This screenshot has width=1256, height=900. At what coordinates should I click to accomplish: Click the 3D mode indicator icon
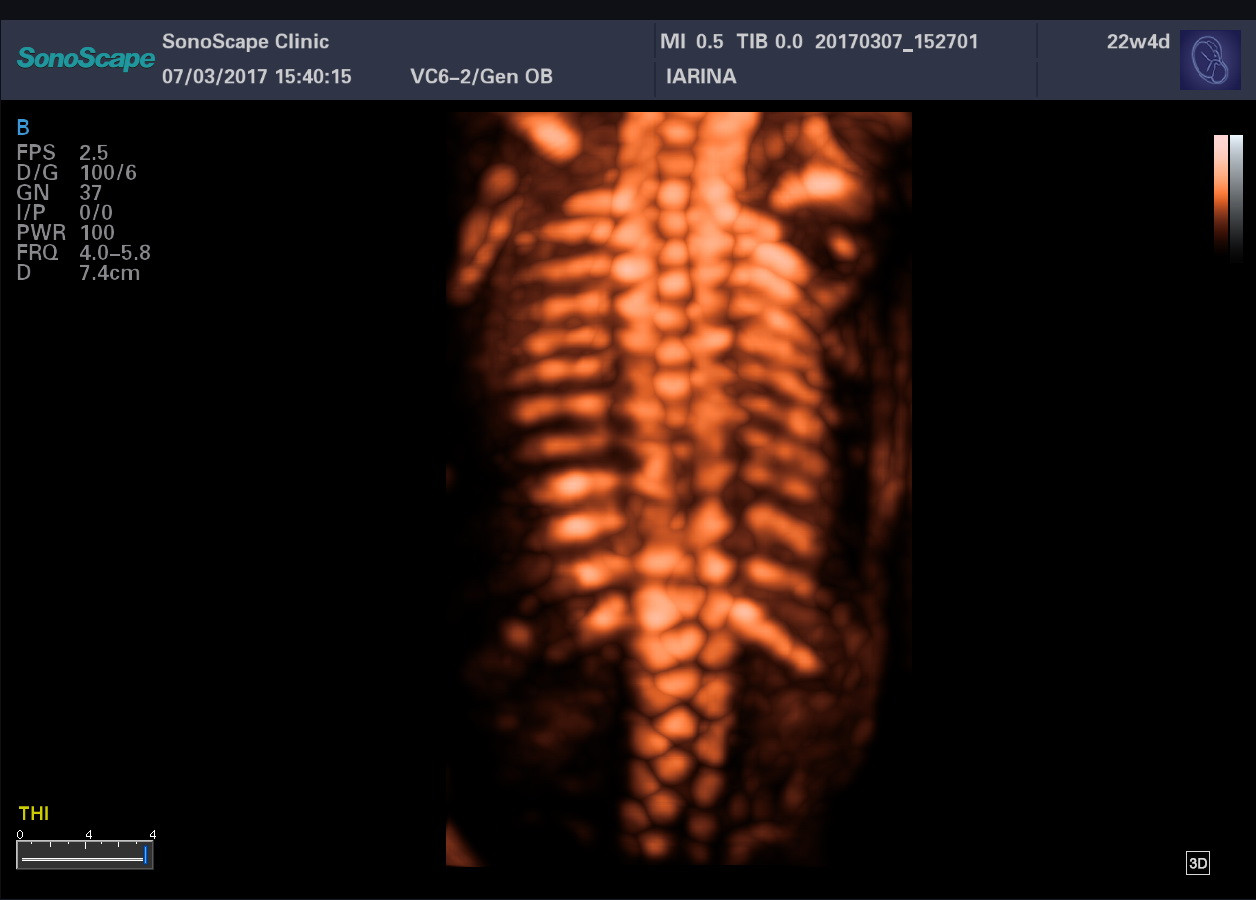click(x=1197, y=864)
